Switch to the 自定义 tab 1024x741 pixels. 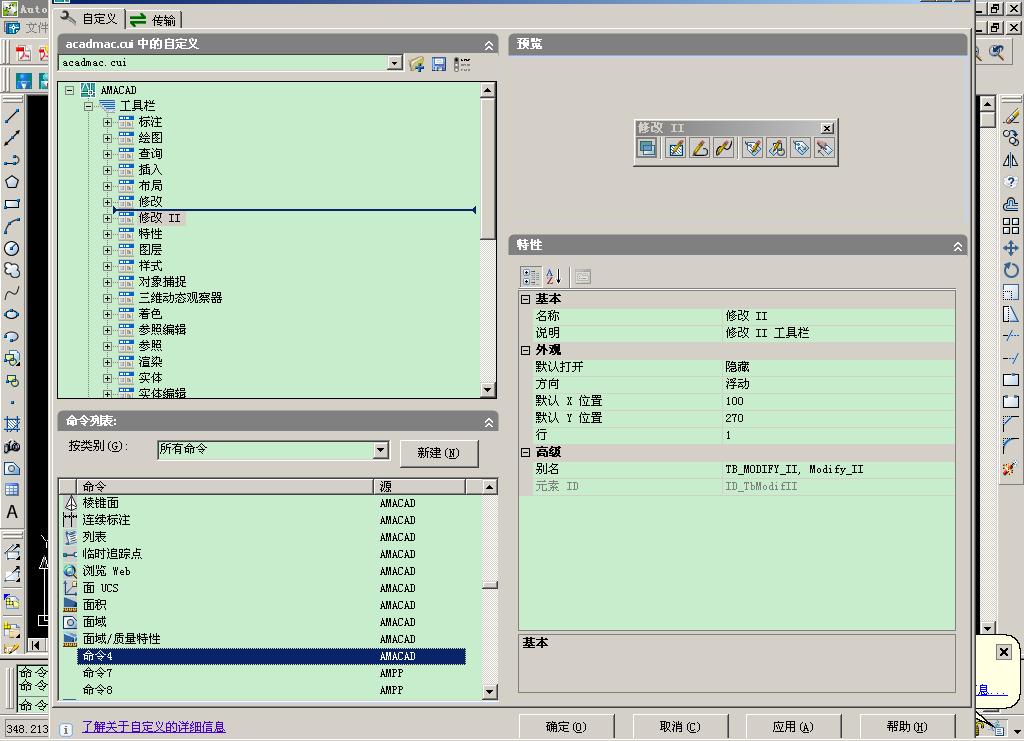coord(89,18)
